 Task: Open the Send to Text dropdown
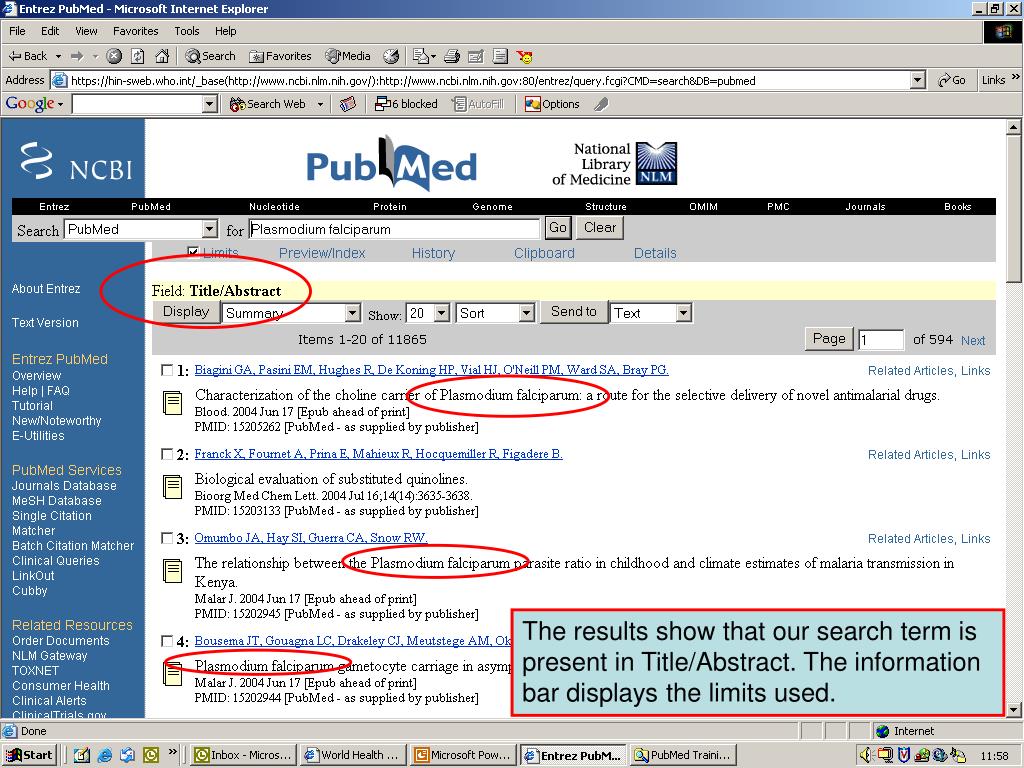pos(650,313)
